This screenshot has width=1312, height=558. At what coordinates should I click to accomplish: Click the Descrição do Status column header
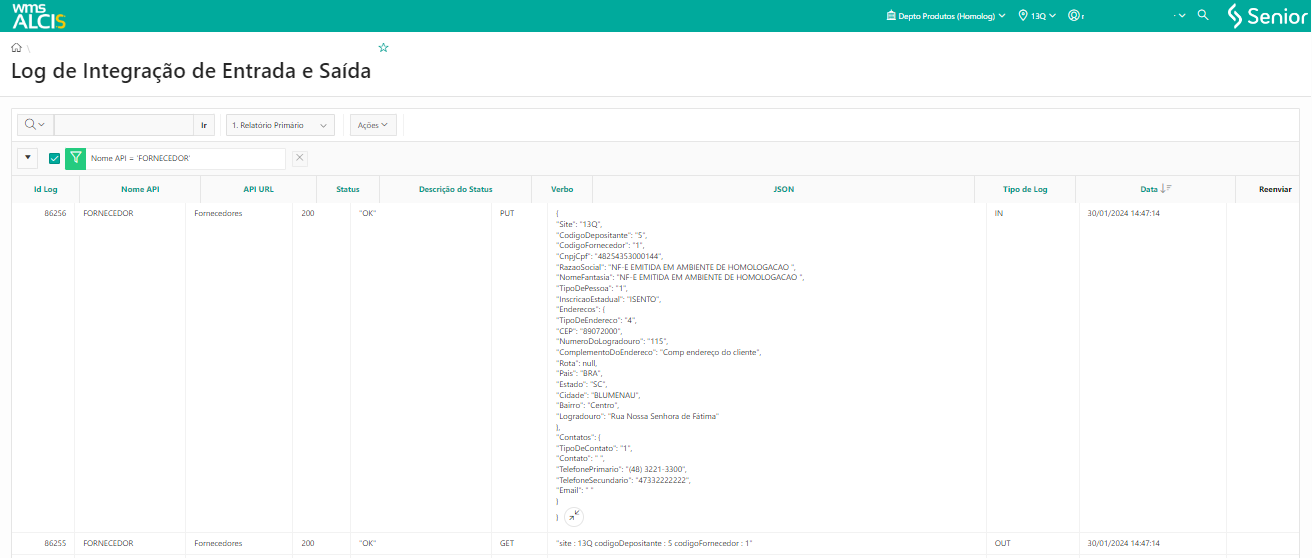456,189
